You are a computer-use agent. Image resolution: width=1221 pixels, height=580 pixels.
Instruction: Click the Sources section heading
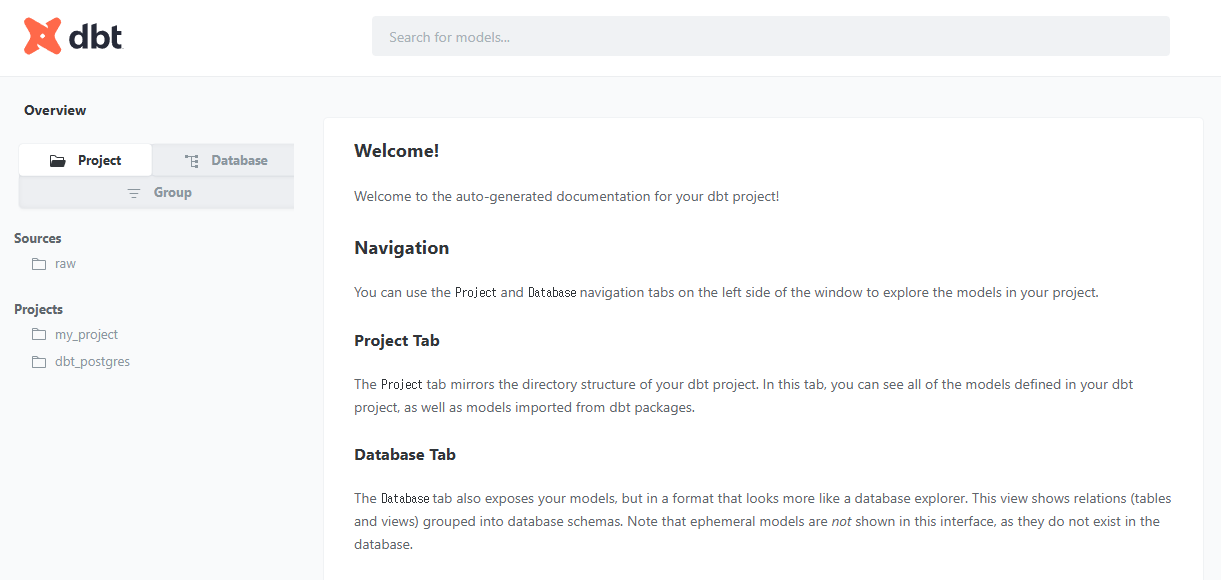tap(38, 238)
